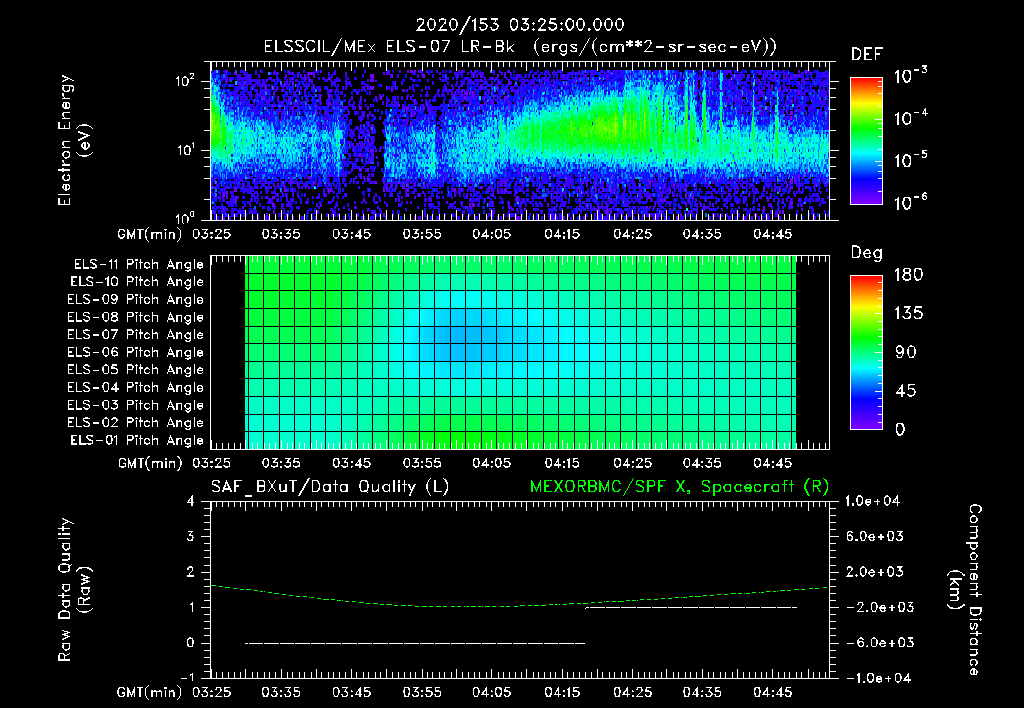Select the ELS-01 Pitch Angle row label
This screenshot has height=708, width=1024.
(x=137, y=440)
